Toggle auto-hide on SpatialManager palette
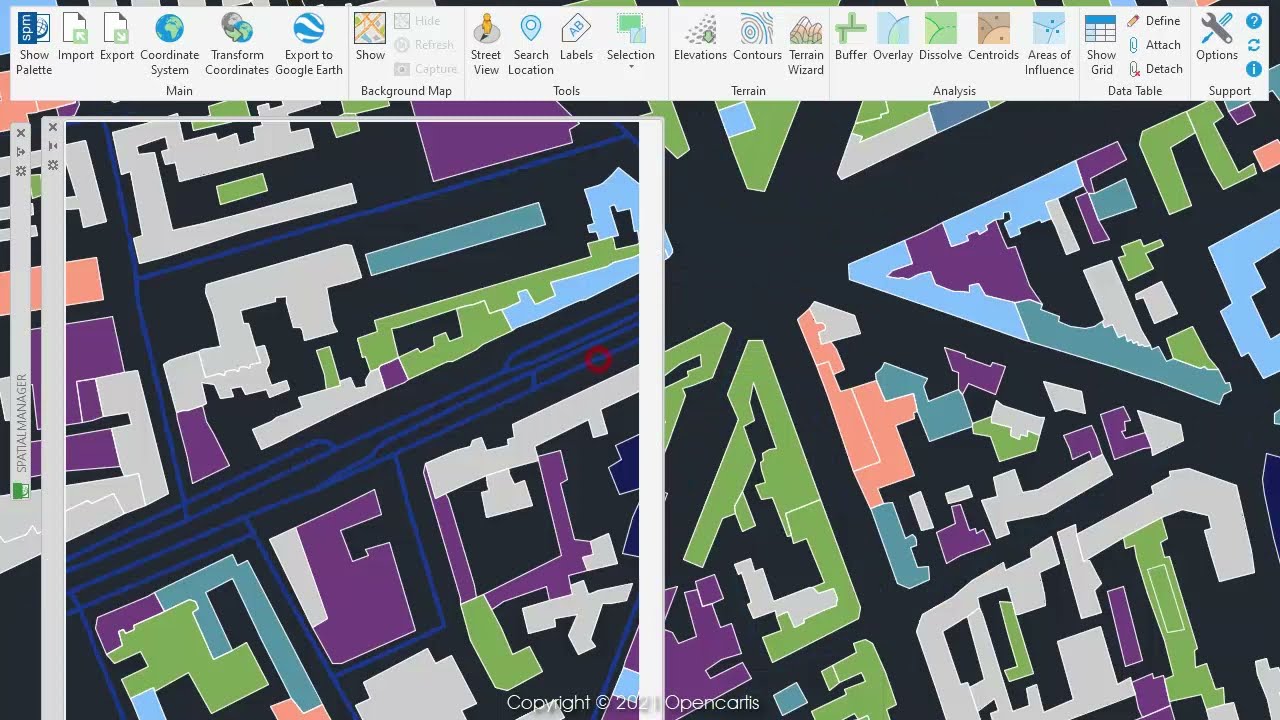This screenshot has height=720, width=1280. pos(21,151)
